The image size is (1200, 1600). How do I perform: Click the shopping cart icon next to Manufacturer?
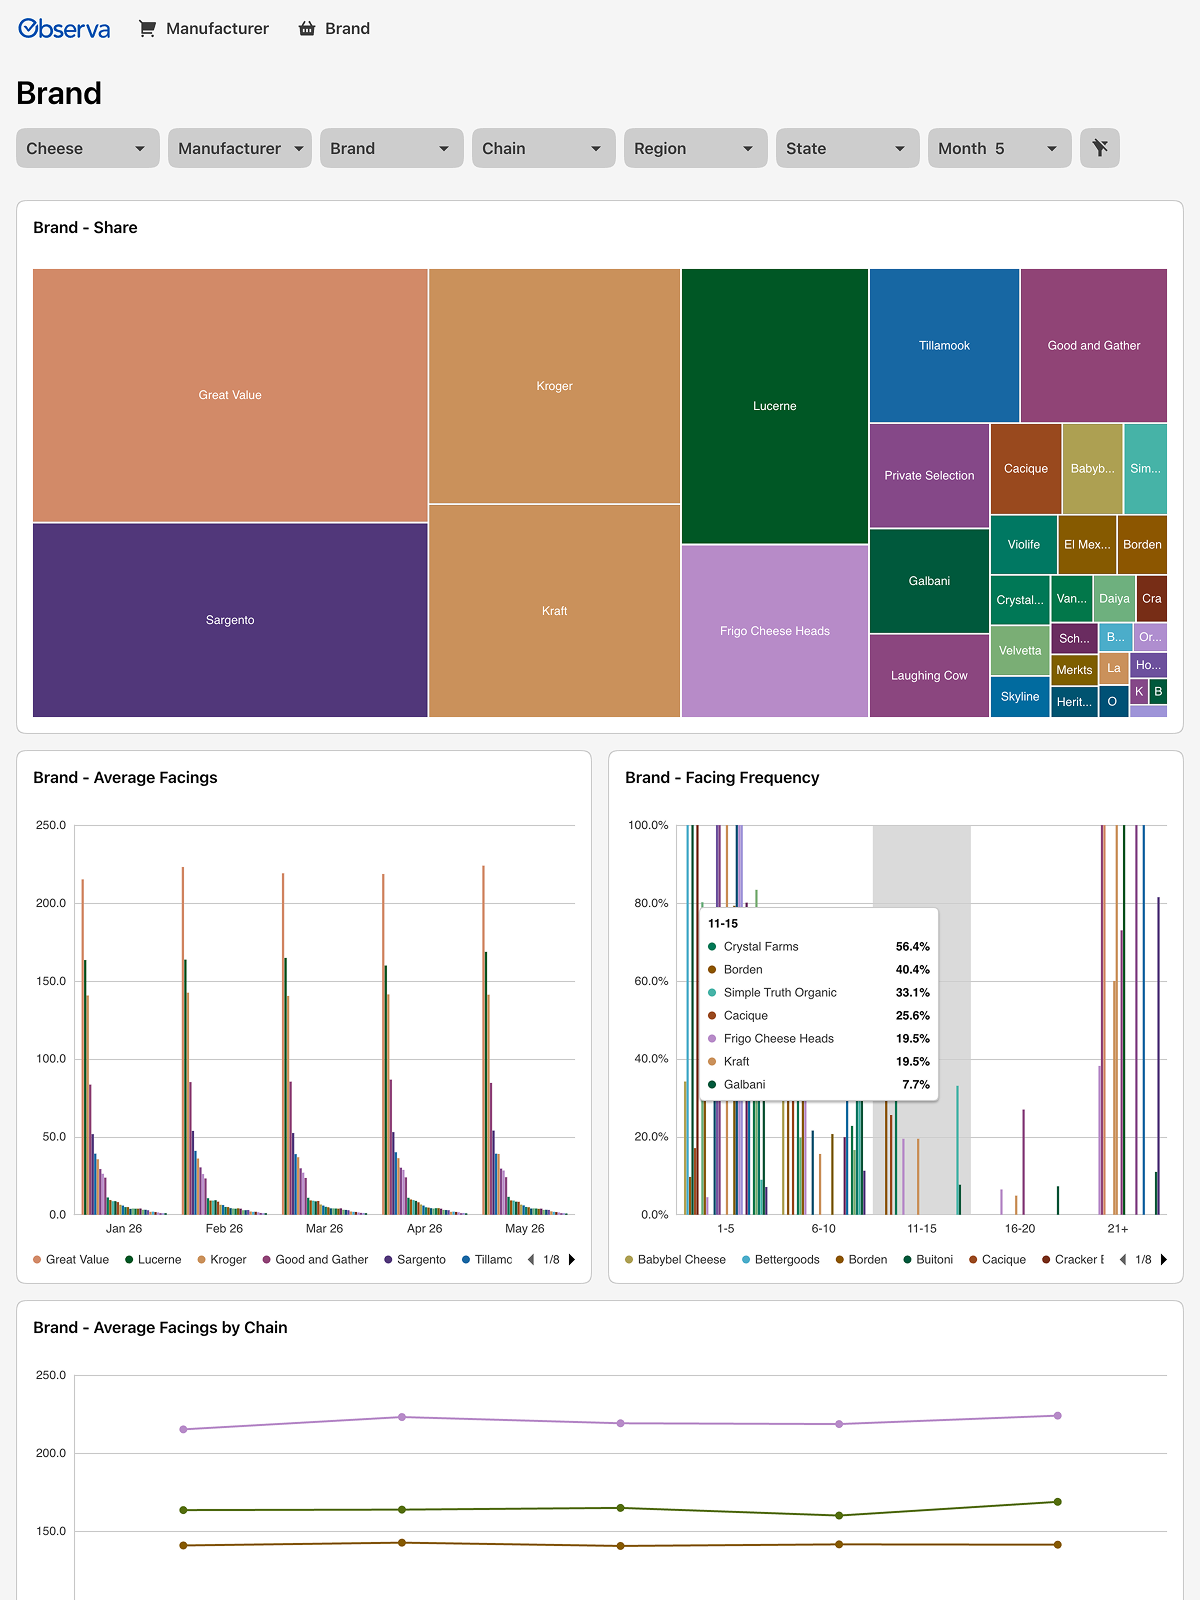coord(147,29)
